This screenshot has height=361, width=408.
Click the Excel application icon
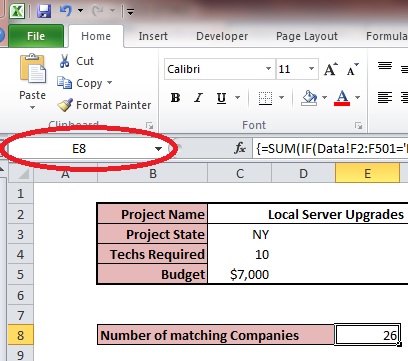[x=17, y=11]
